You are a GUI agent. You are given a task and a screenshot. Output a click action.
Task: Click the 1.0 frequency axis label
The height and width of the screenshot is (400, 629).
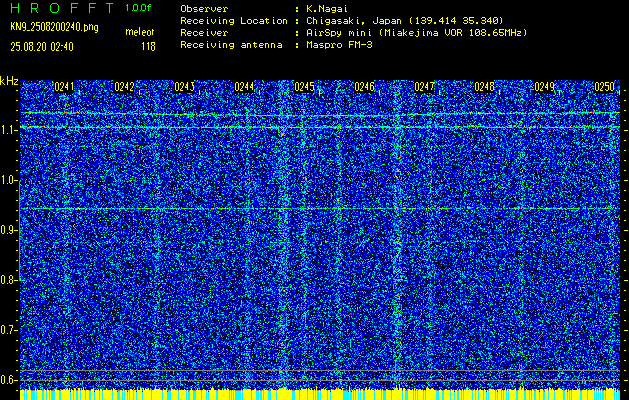pyautogui.click(x=8, y=181)
